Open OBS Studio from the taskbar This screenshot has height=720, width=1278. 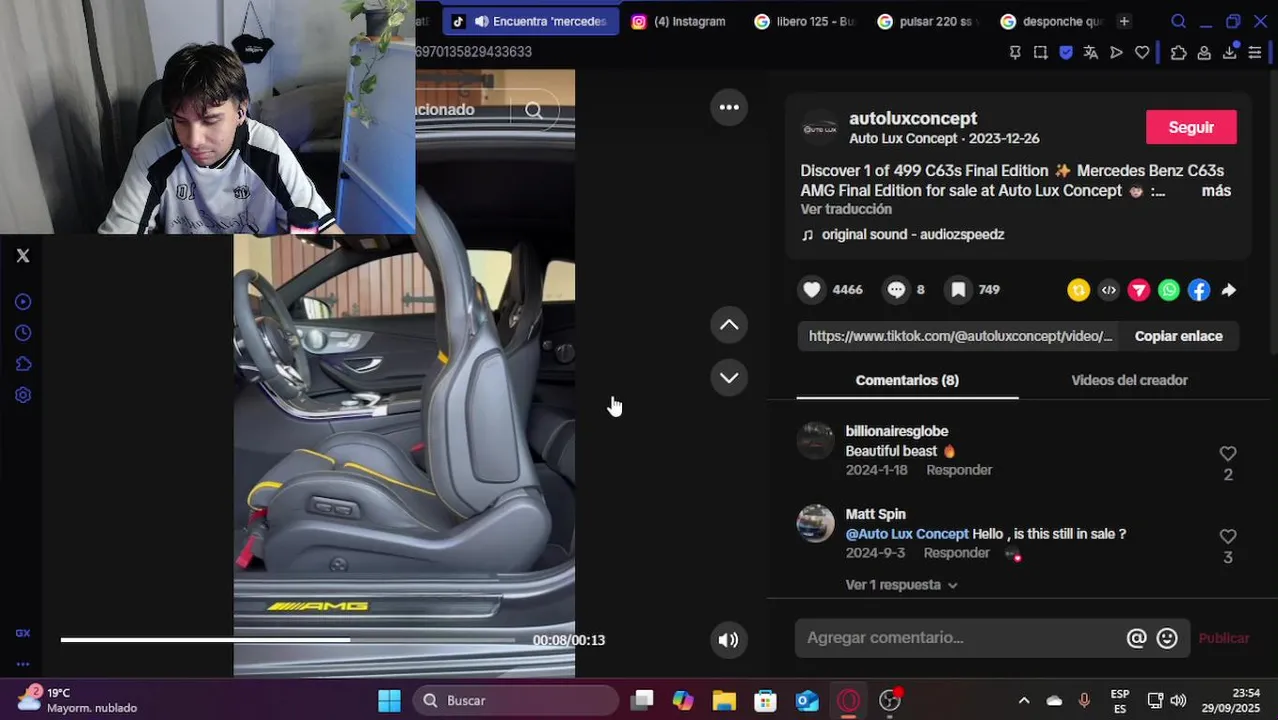889,701
